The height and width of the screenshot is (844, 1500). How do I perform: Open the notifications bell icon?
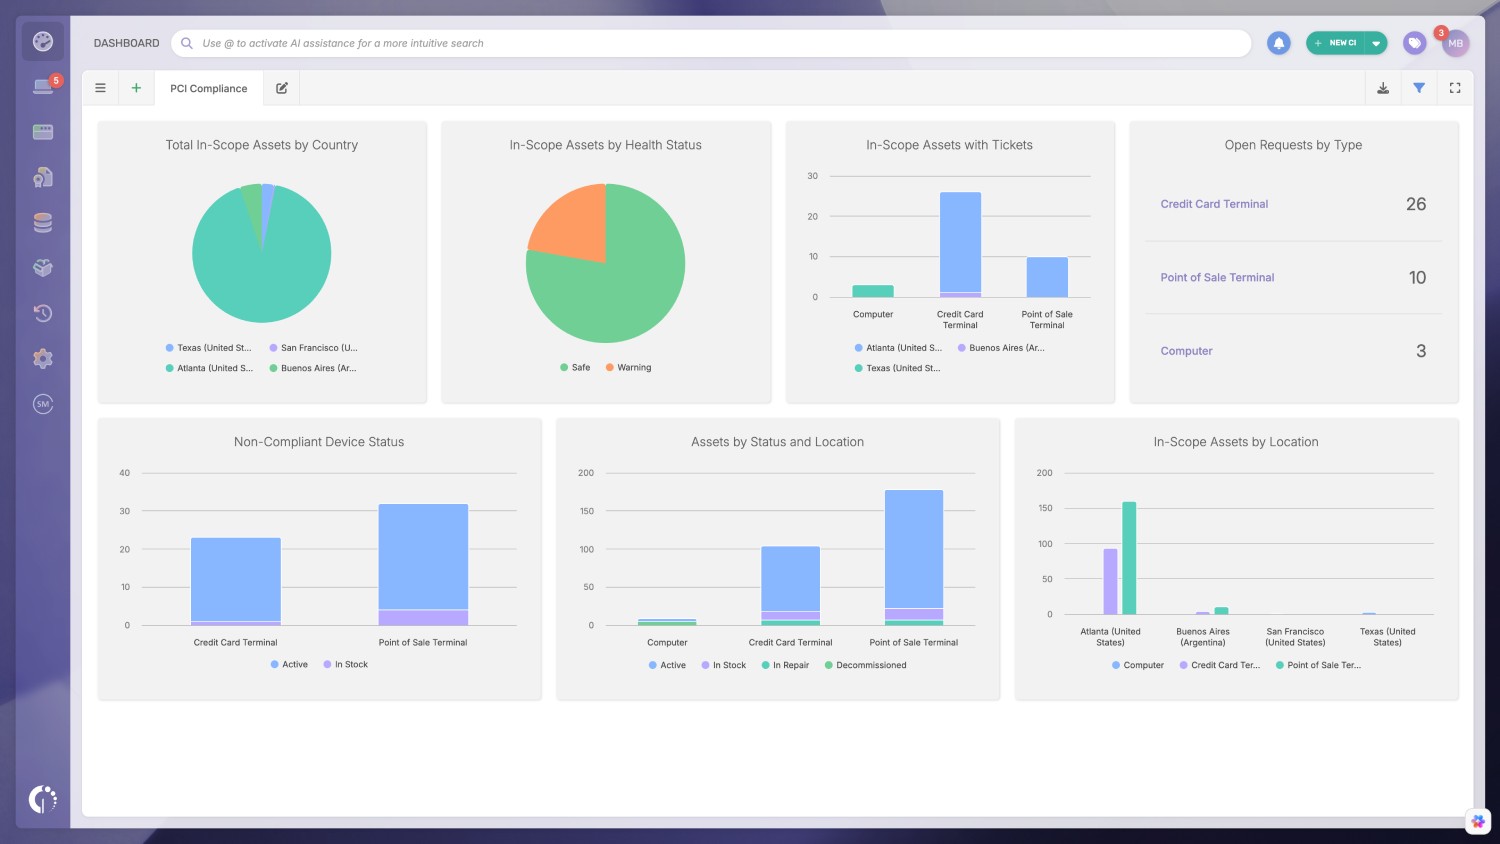pyautogui.click(x=1279, y=43)
